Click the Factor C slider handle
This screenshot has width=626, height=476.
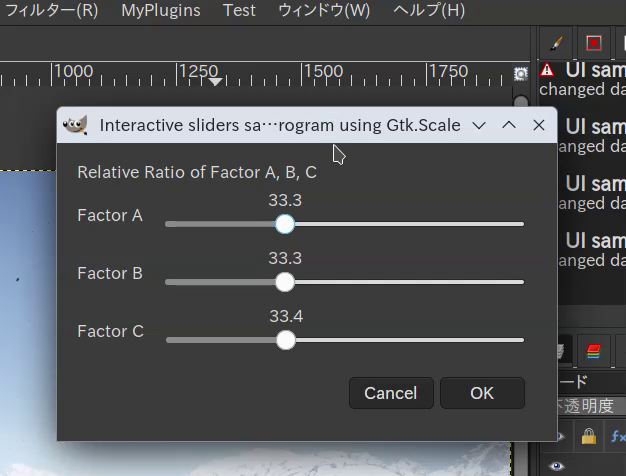[x=286, y=340]
